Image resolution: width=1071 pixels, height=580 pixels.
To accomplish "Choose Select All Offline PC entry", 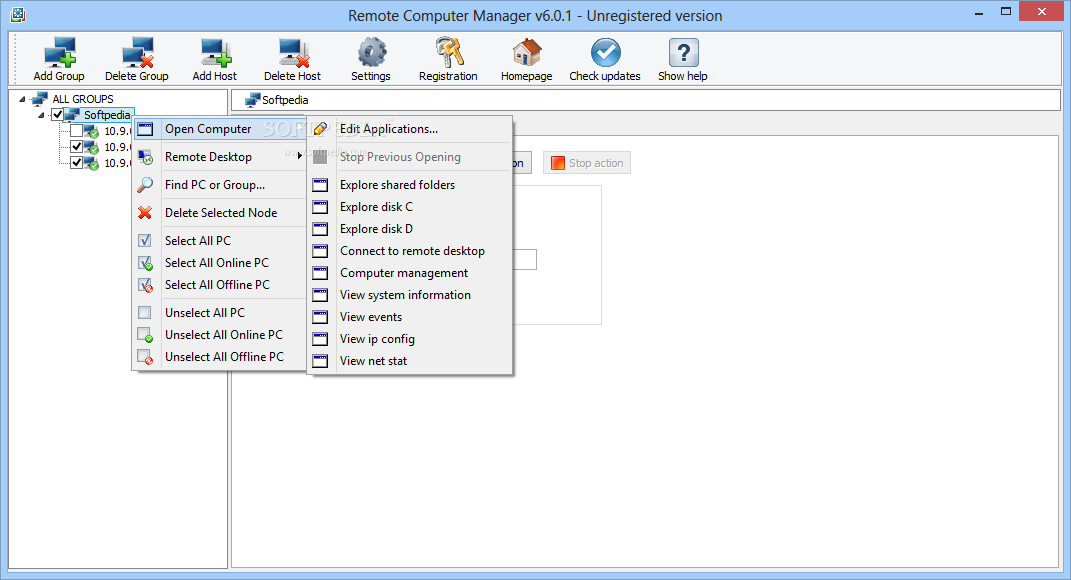I will point(220,285).
